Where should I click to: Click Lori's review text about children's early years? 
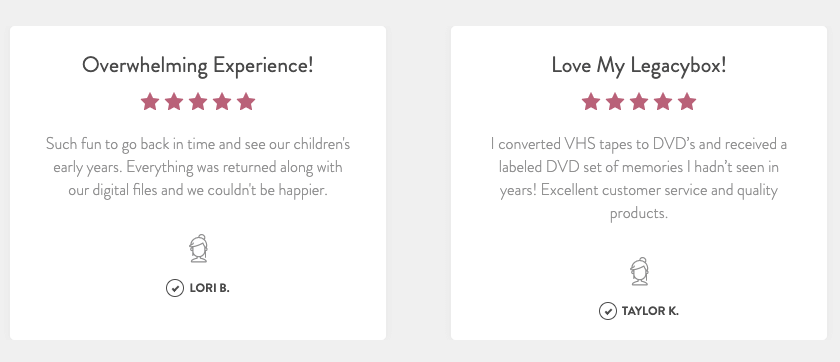[x=198, y=167]
